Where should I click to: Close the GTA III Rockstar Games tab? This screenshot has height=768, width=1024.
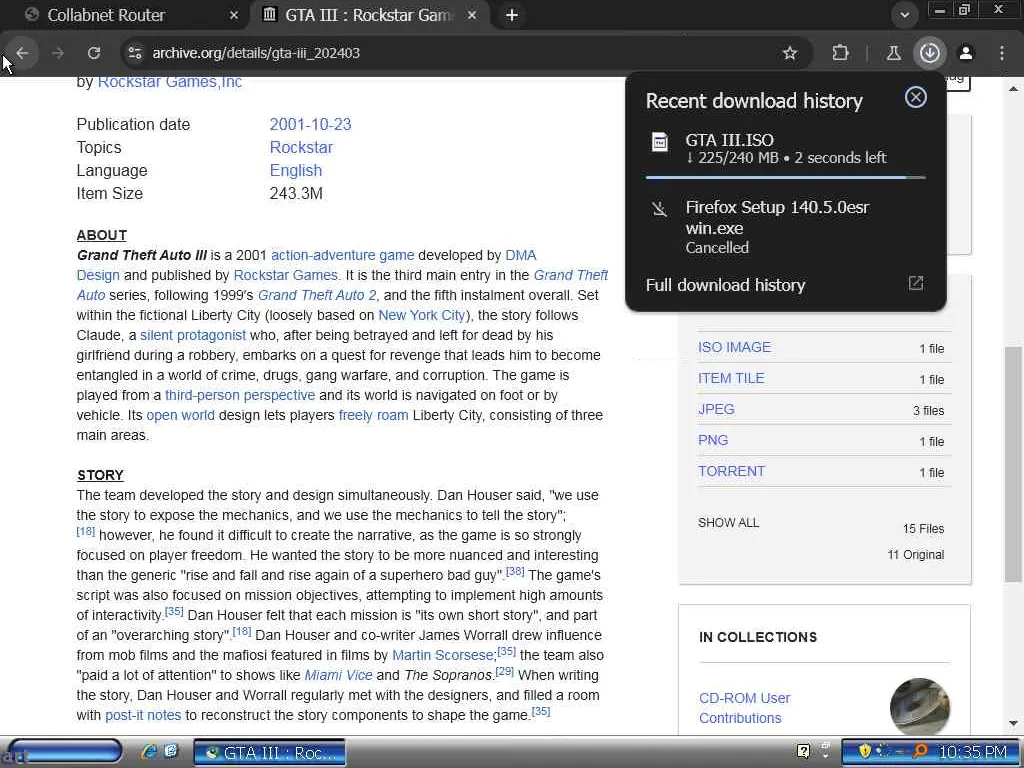click(x=472, y=15)
